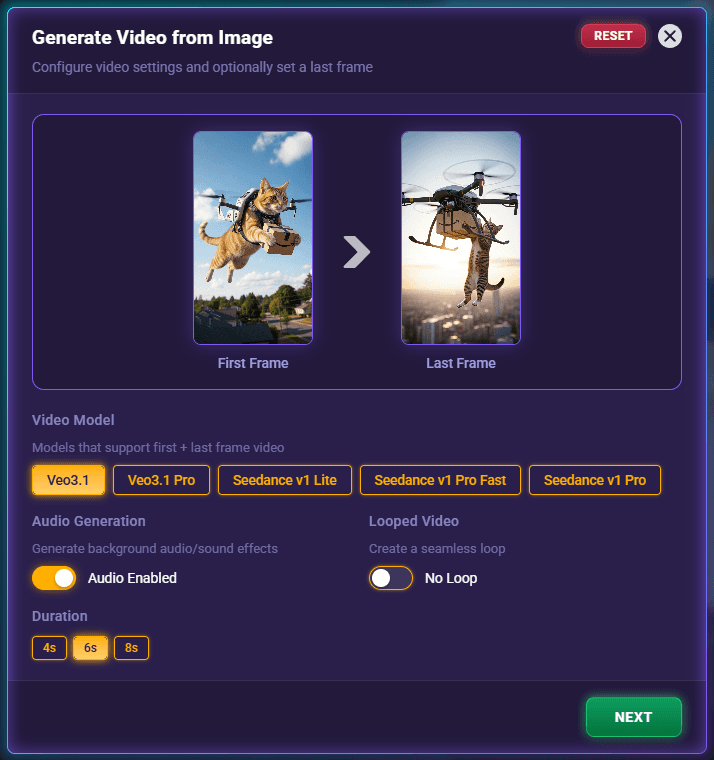Image resolution: width=714 pixels, height=760 pixels.
Task: Pick the Seedance v1 Lite model
Action: tap(285, 480)
